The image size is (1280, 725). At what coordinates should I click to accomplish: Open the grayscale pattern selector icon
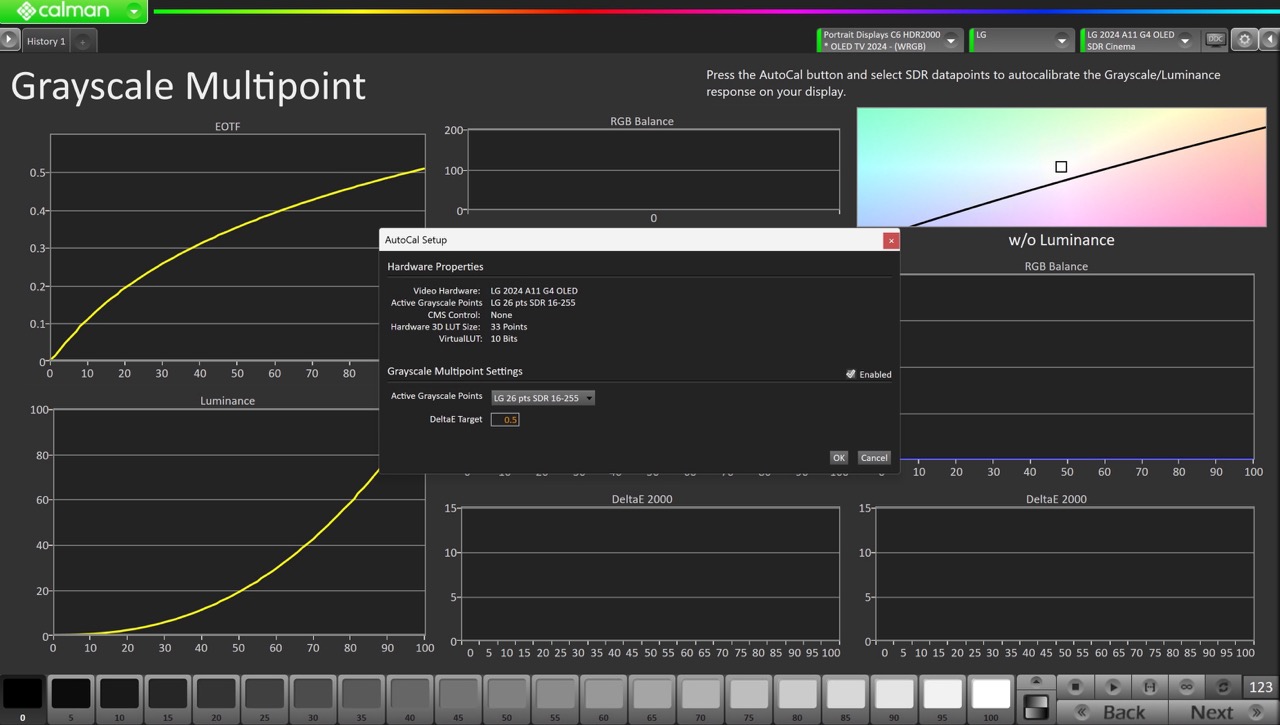pos(1037,708)
